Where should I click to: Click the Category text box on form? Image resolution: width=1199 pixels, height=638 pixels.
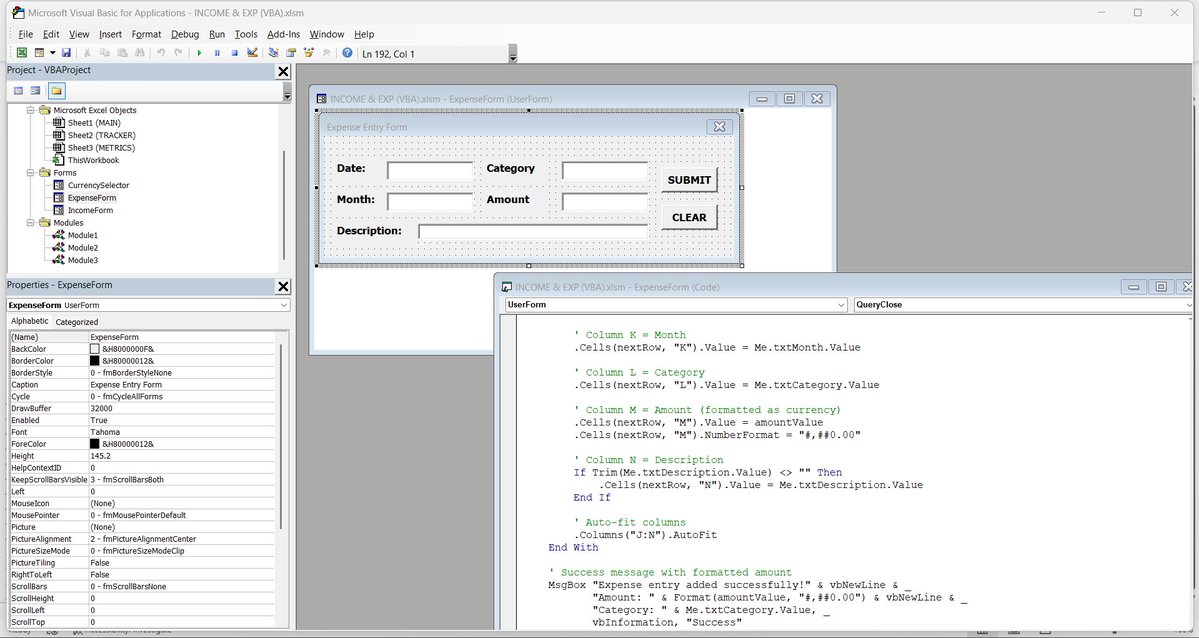pos(605,170)
